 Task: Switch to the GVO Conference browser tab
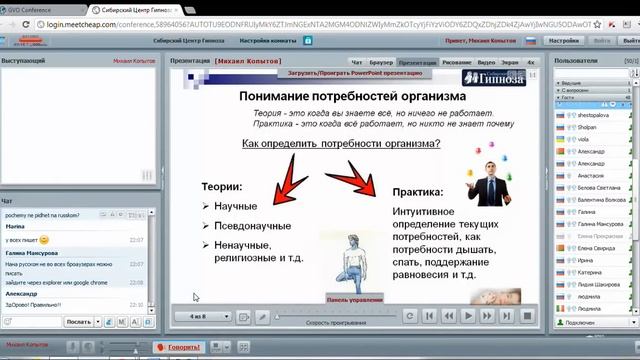[42, 10]
